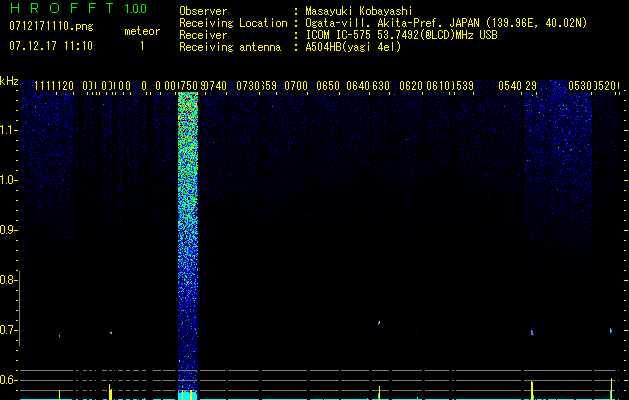The height and width of the screenshot is (400, 629).
Task: Click the 0610 time label
Action: pyautogui.click(x=438, y=85)
